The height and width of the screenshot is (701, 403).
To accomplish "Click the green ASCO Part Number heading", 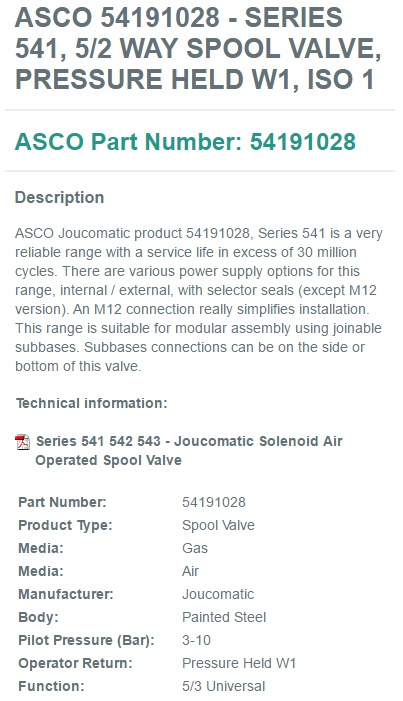I will click(x=185, y=142).
